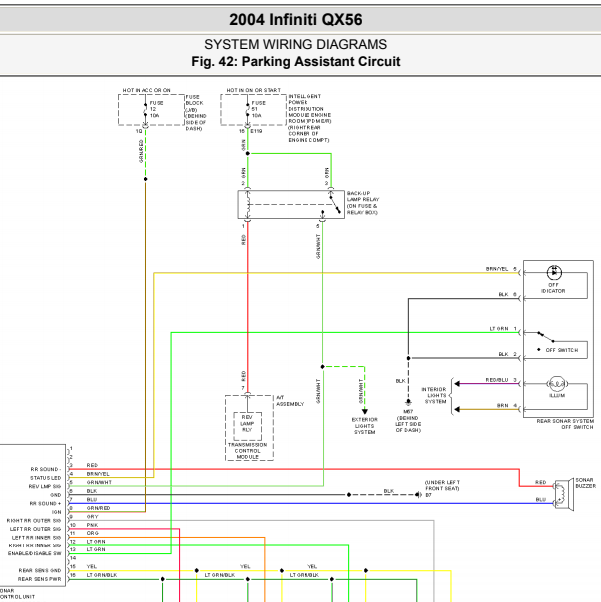
Task: Click the "INTERIOR LIGHTS SYSTEM" label
Action: 434,395
